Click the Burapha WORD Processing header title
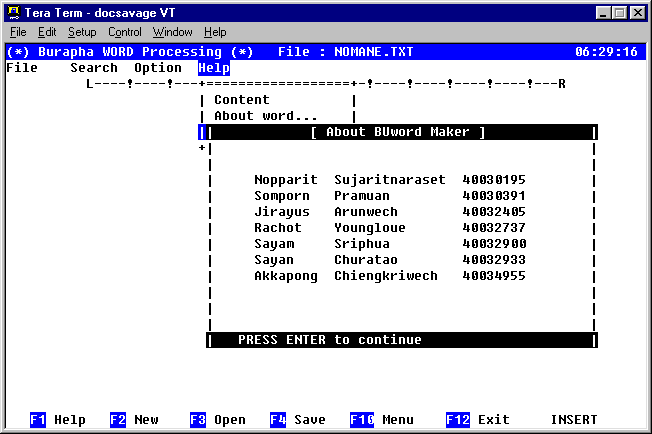 pos(130,52)
